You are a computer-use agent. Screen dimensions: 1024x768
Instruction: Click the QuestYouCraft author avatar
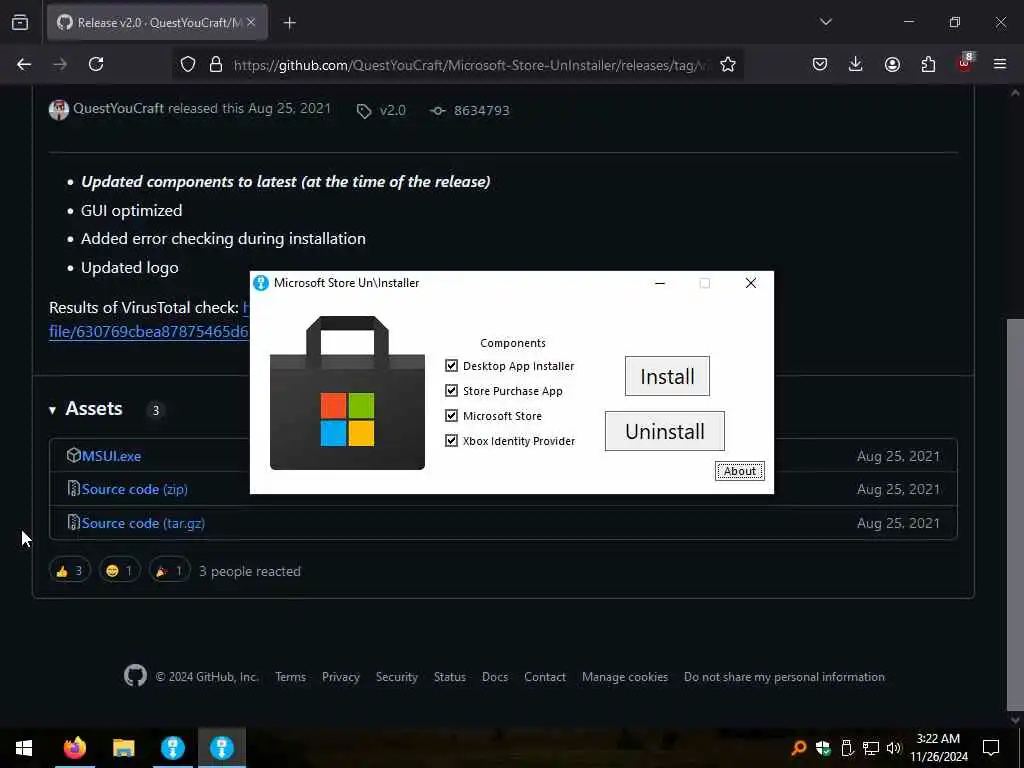pyautogui.click(x=59, y=110)
